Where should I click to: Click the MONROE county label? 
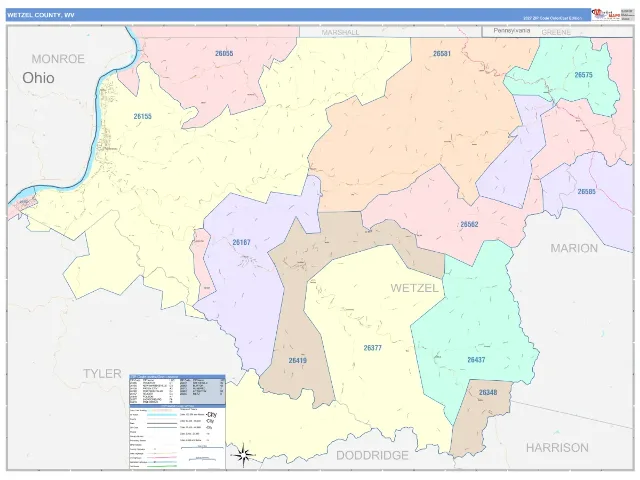[x=58, y=59]
